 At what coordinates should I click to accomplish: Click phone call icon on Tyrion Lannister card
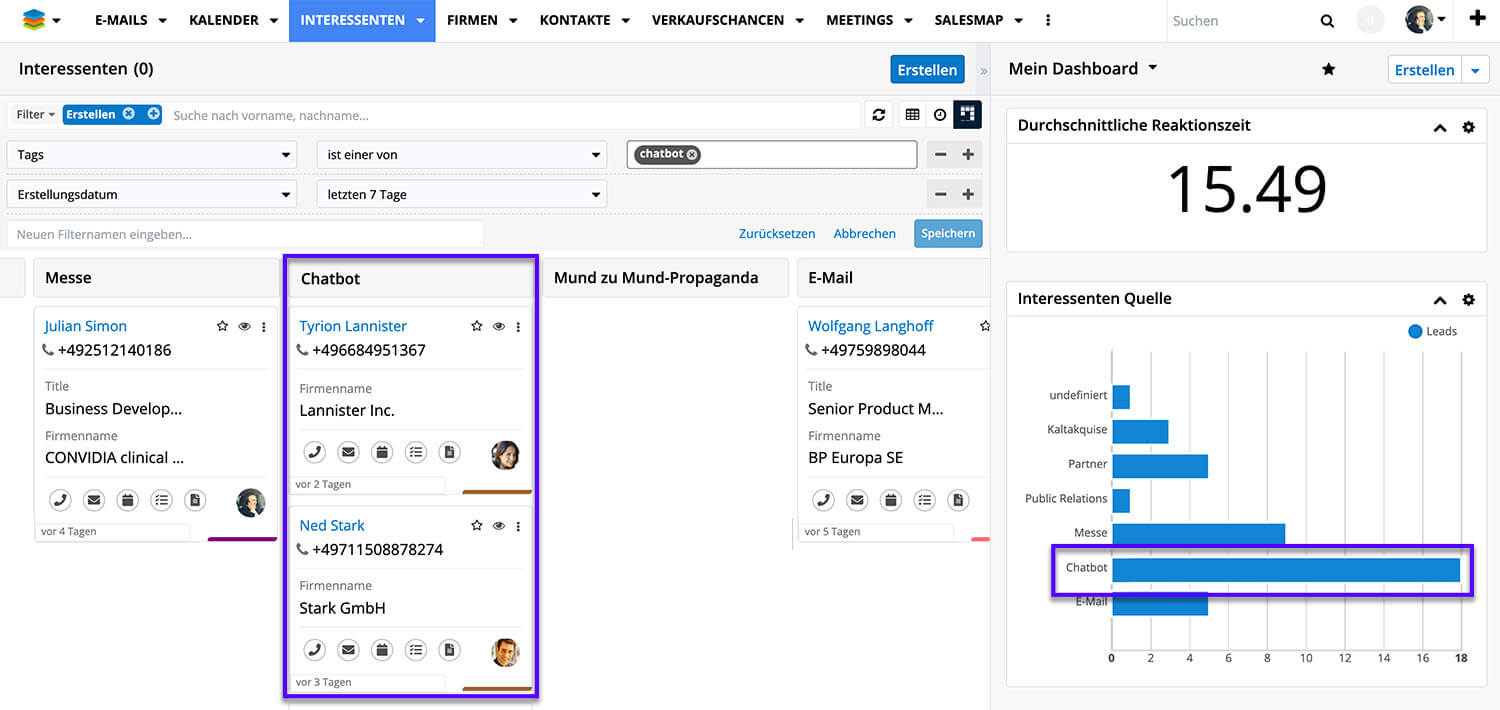(x=314, y=453)
